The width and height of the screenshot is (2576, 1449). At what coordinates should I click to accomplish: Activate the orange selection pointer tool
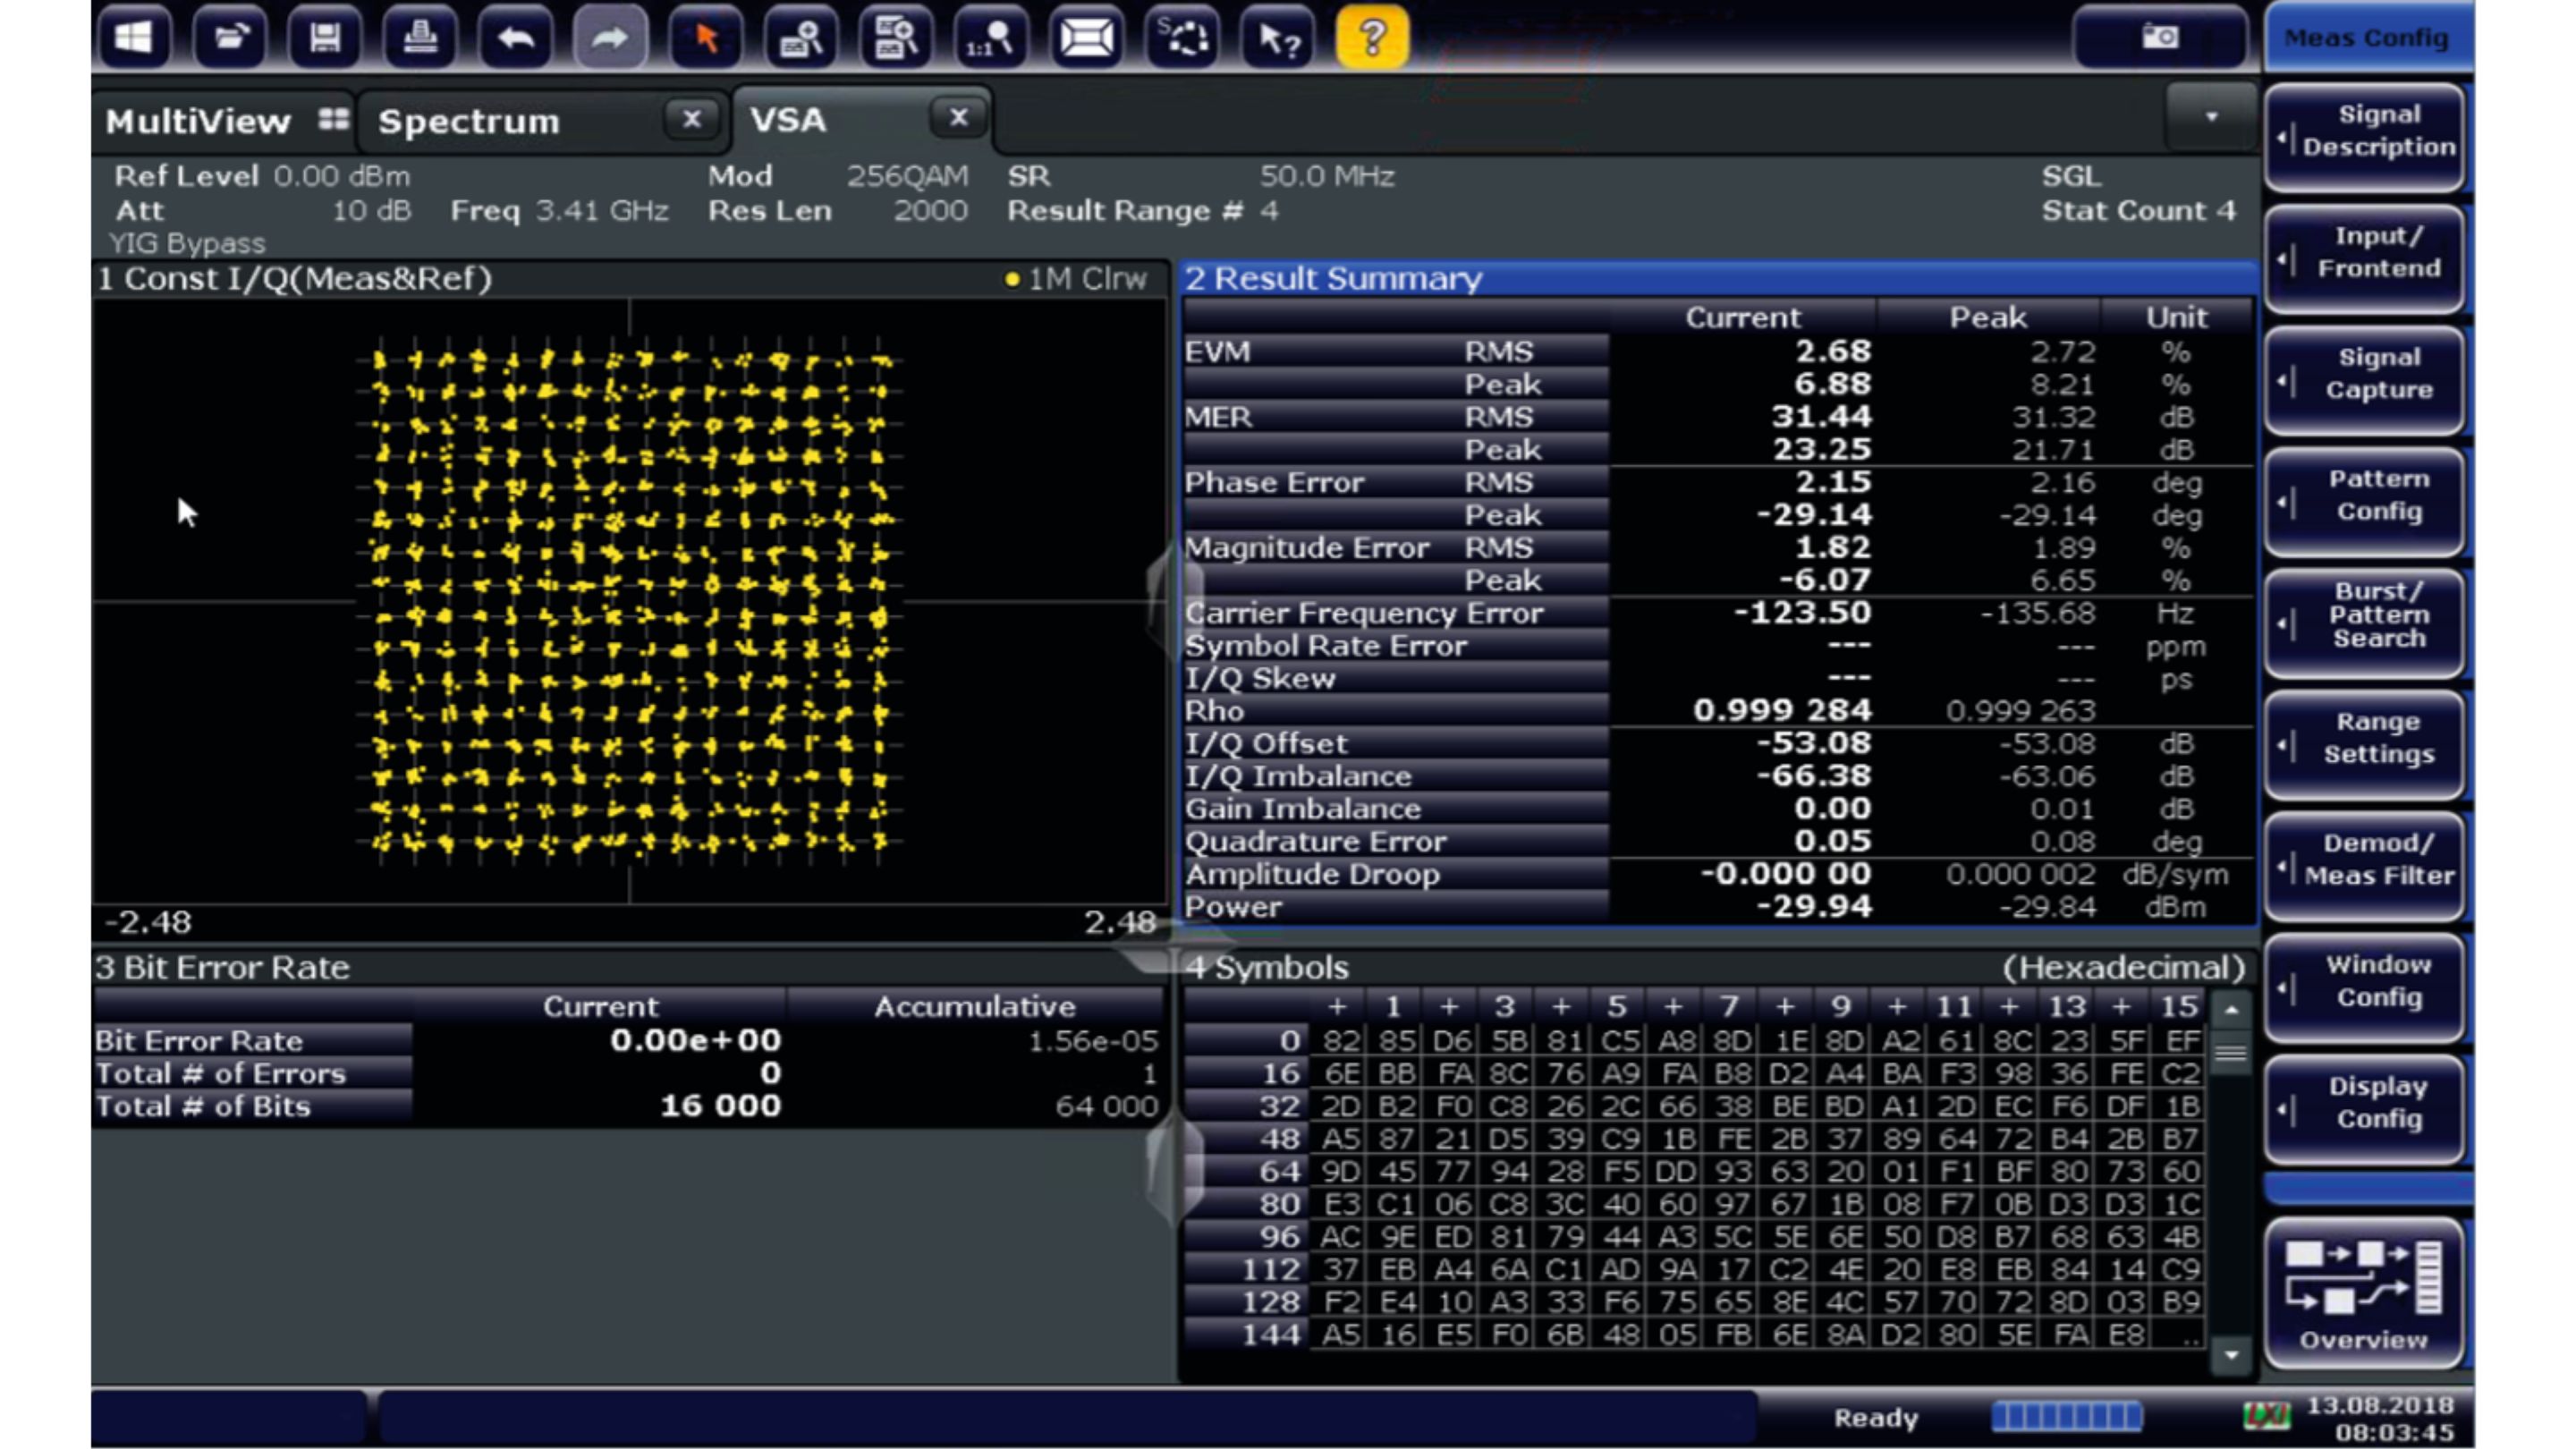(x=706, y=38)
